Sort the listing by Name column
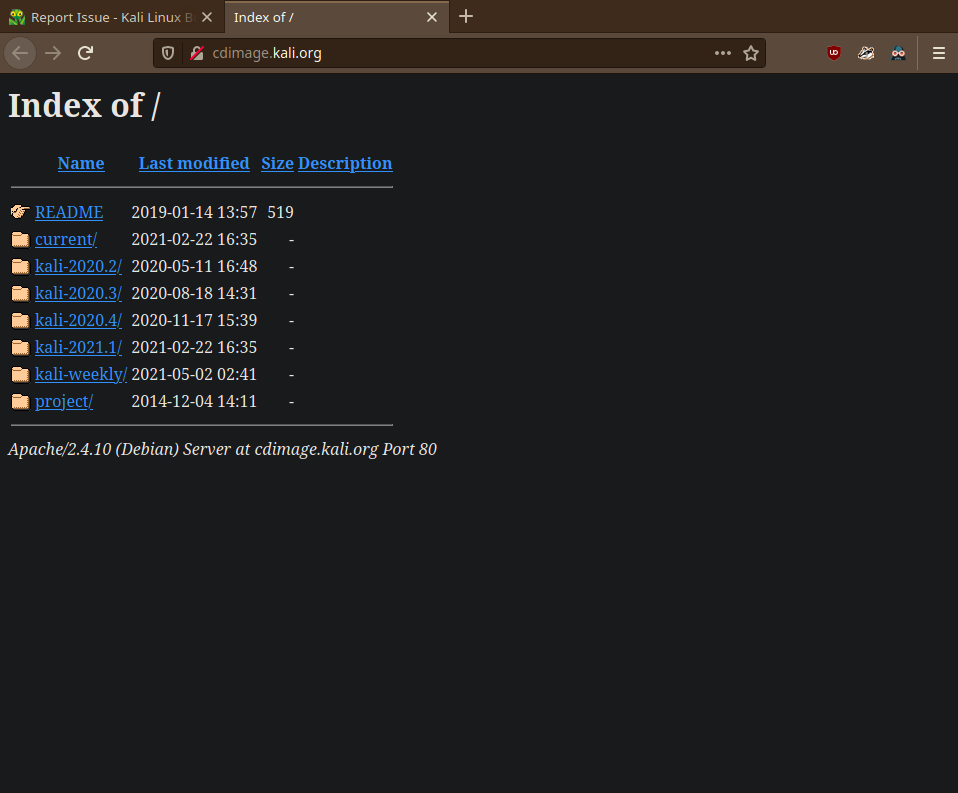This screenshot has height=793, width=958. pos(81,163)
